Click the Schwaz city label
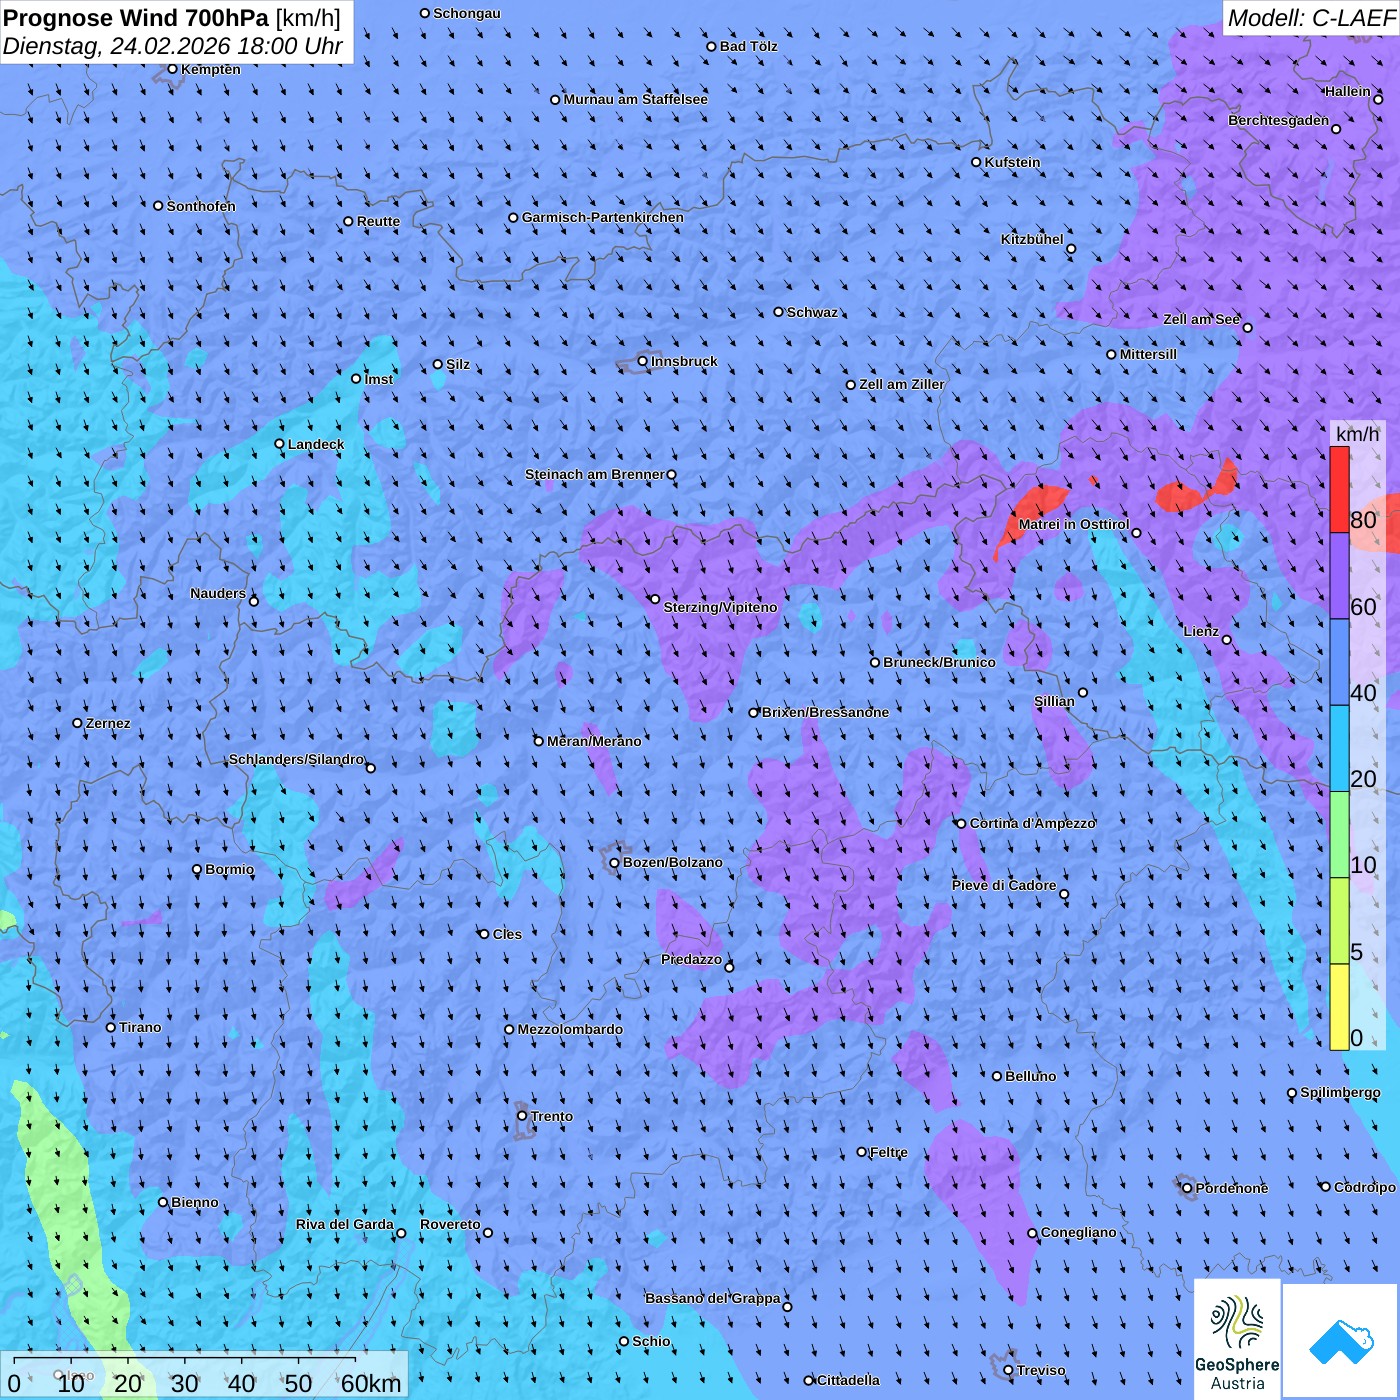The image size is (1400, 1400). pos(812,312)
